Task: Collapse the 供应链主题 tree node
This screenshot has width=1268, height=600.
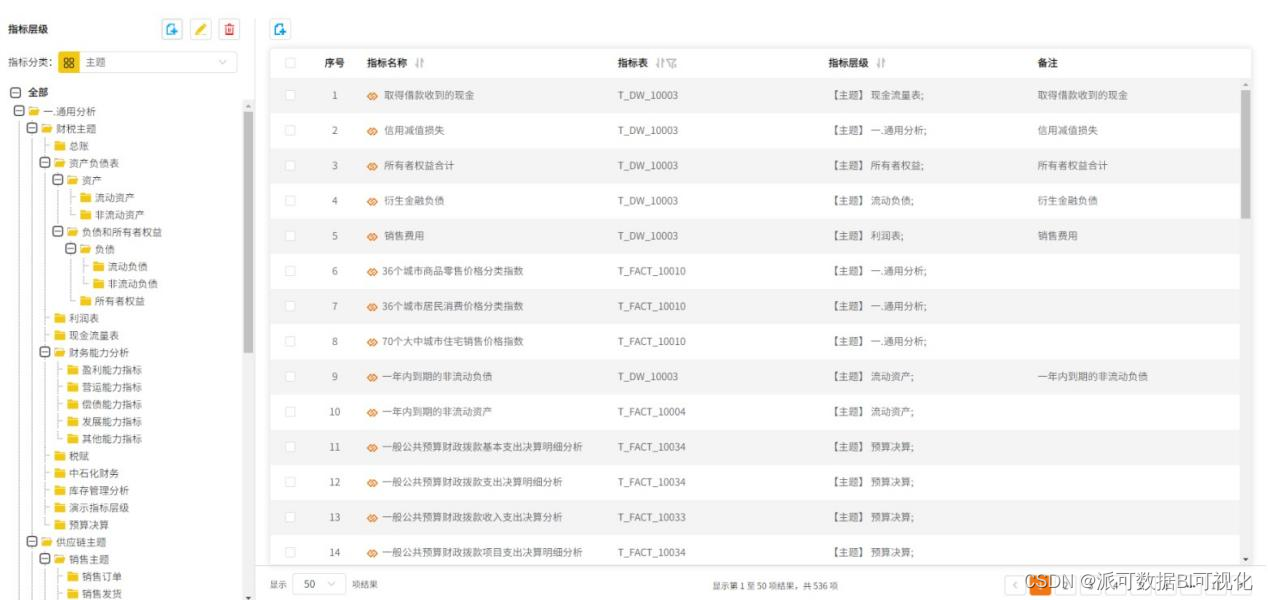Action: pyautogui.click(x=32, y=542)
